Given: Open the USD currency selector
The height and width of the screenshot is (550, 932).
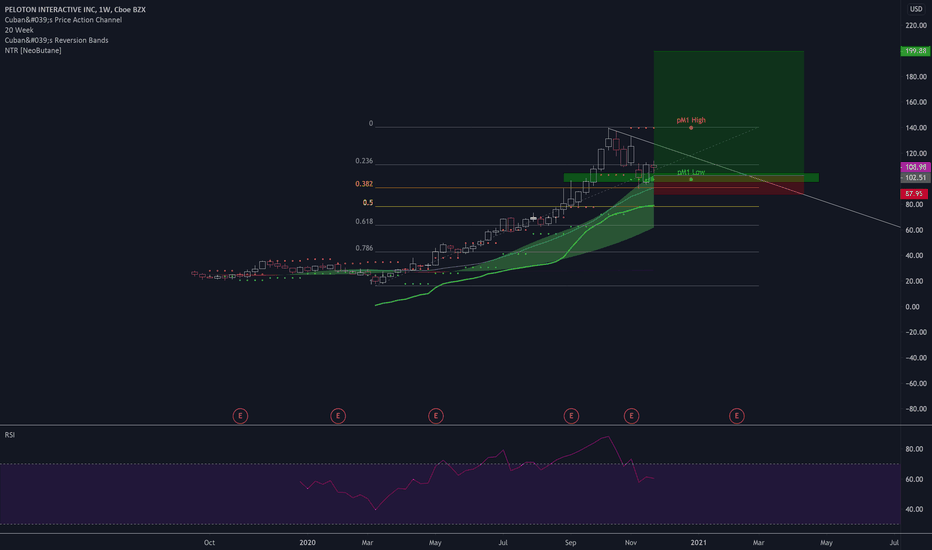Looking at the screenshot, I should coord(915,9).
